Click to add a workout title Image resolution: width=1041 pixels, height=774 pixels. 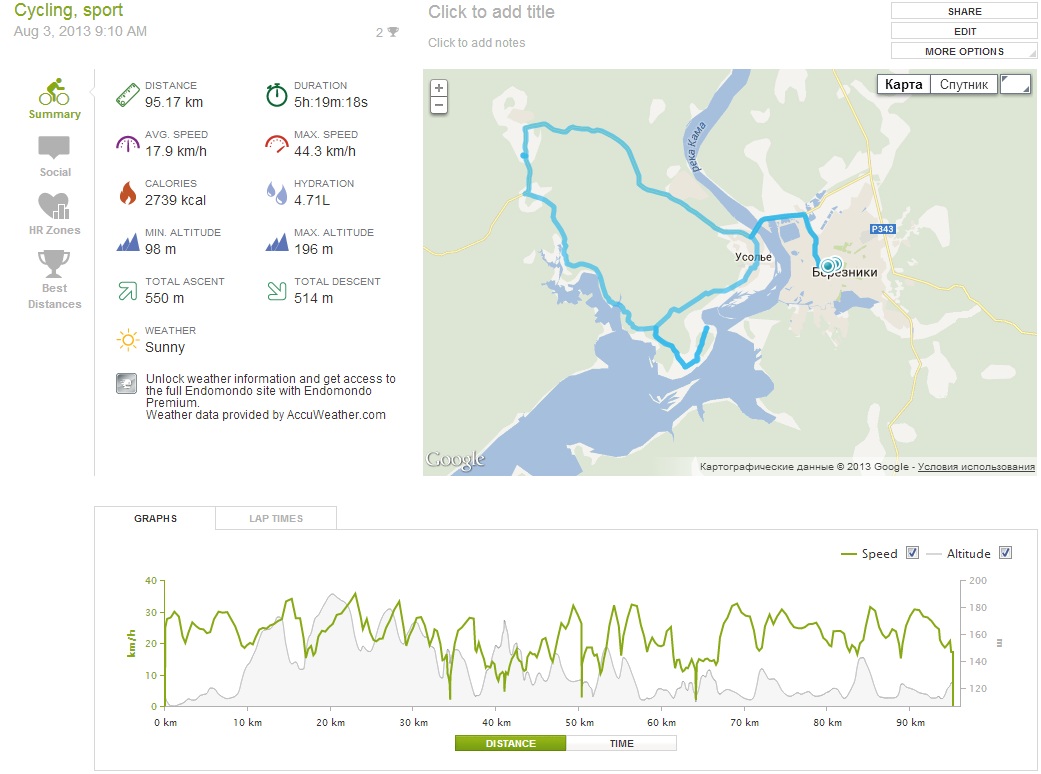[x=491, y=12]
